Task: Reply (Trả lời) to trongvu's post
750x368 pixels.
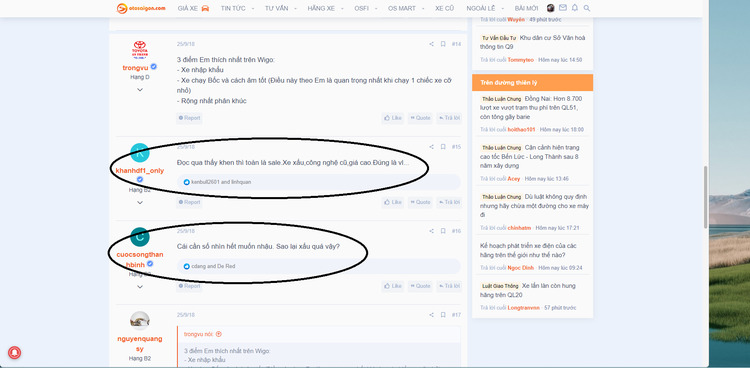Action: 449,118
